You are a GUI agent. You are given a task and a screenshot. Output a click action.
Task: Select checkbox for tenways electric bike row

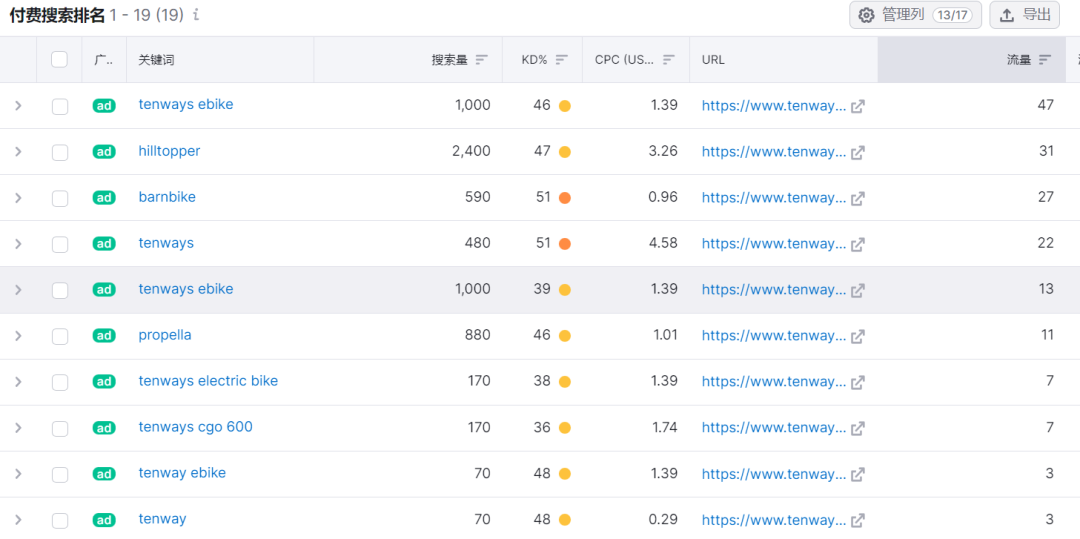[60, 382]
